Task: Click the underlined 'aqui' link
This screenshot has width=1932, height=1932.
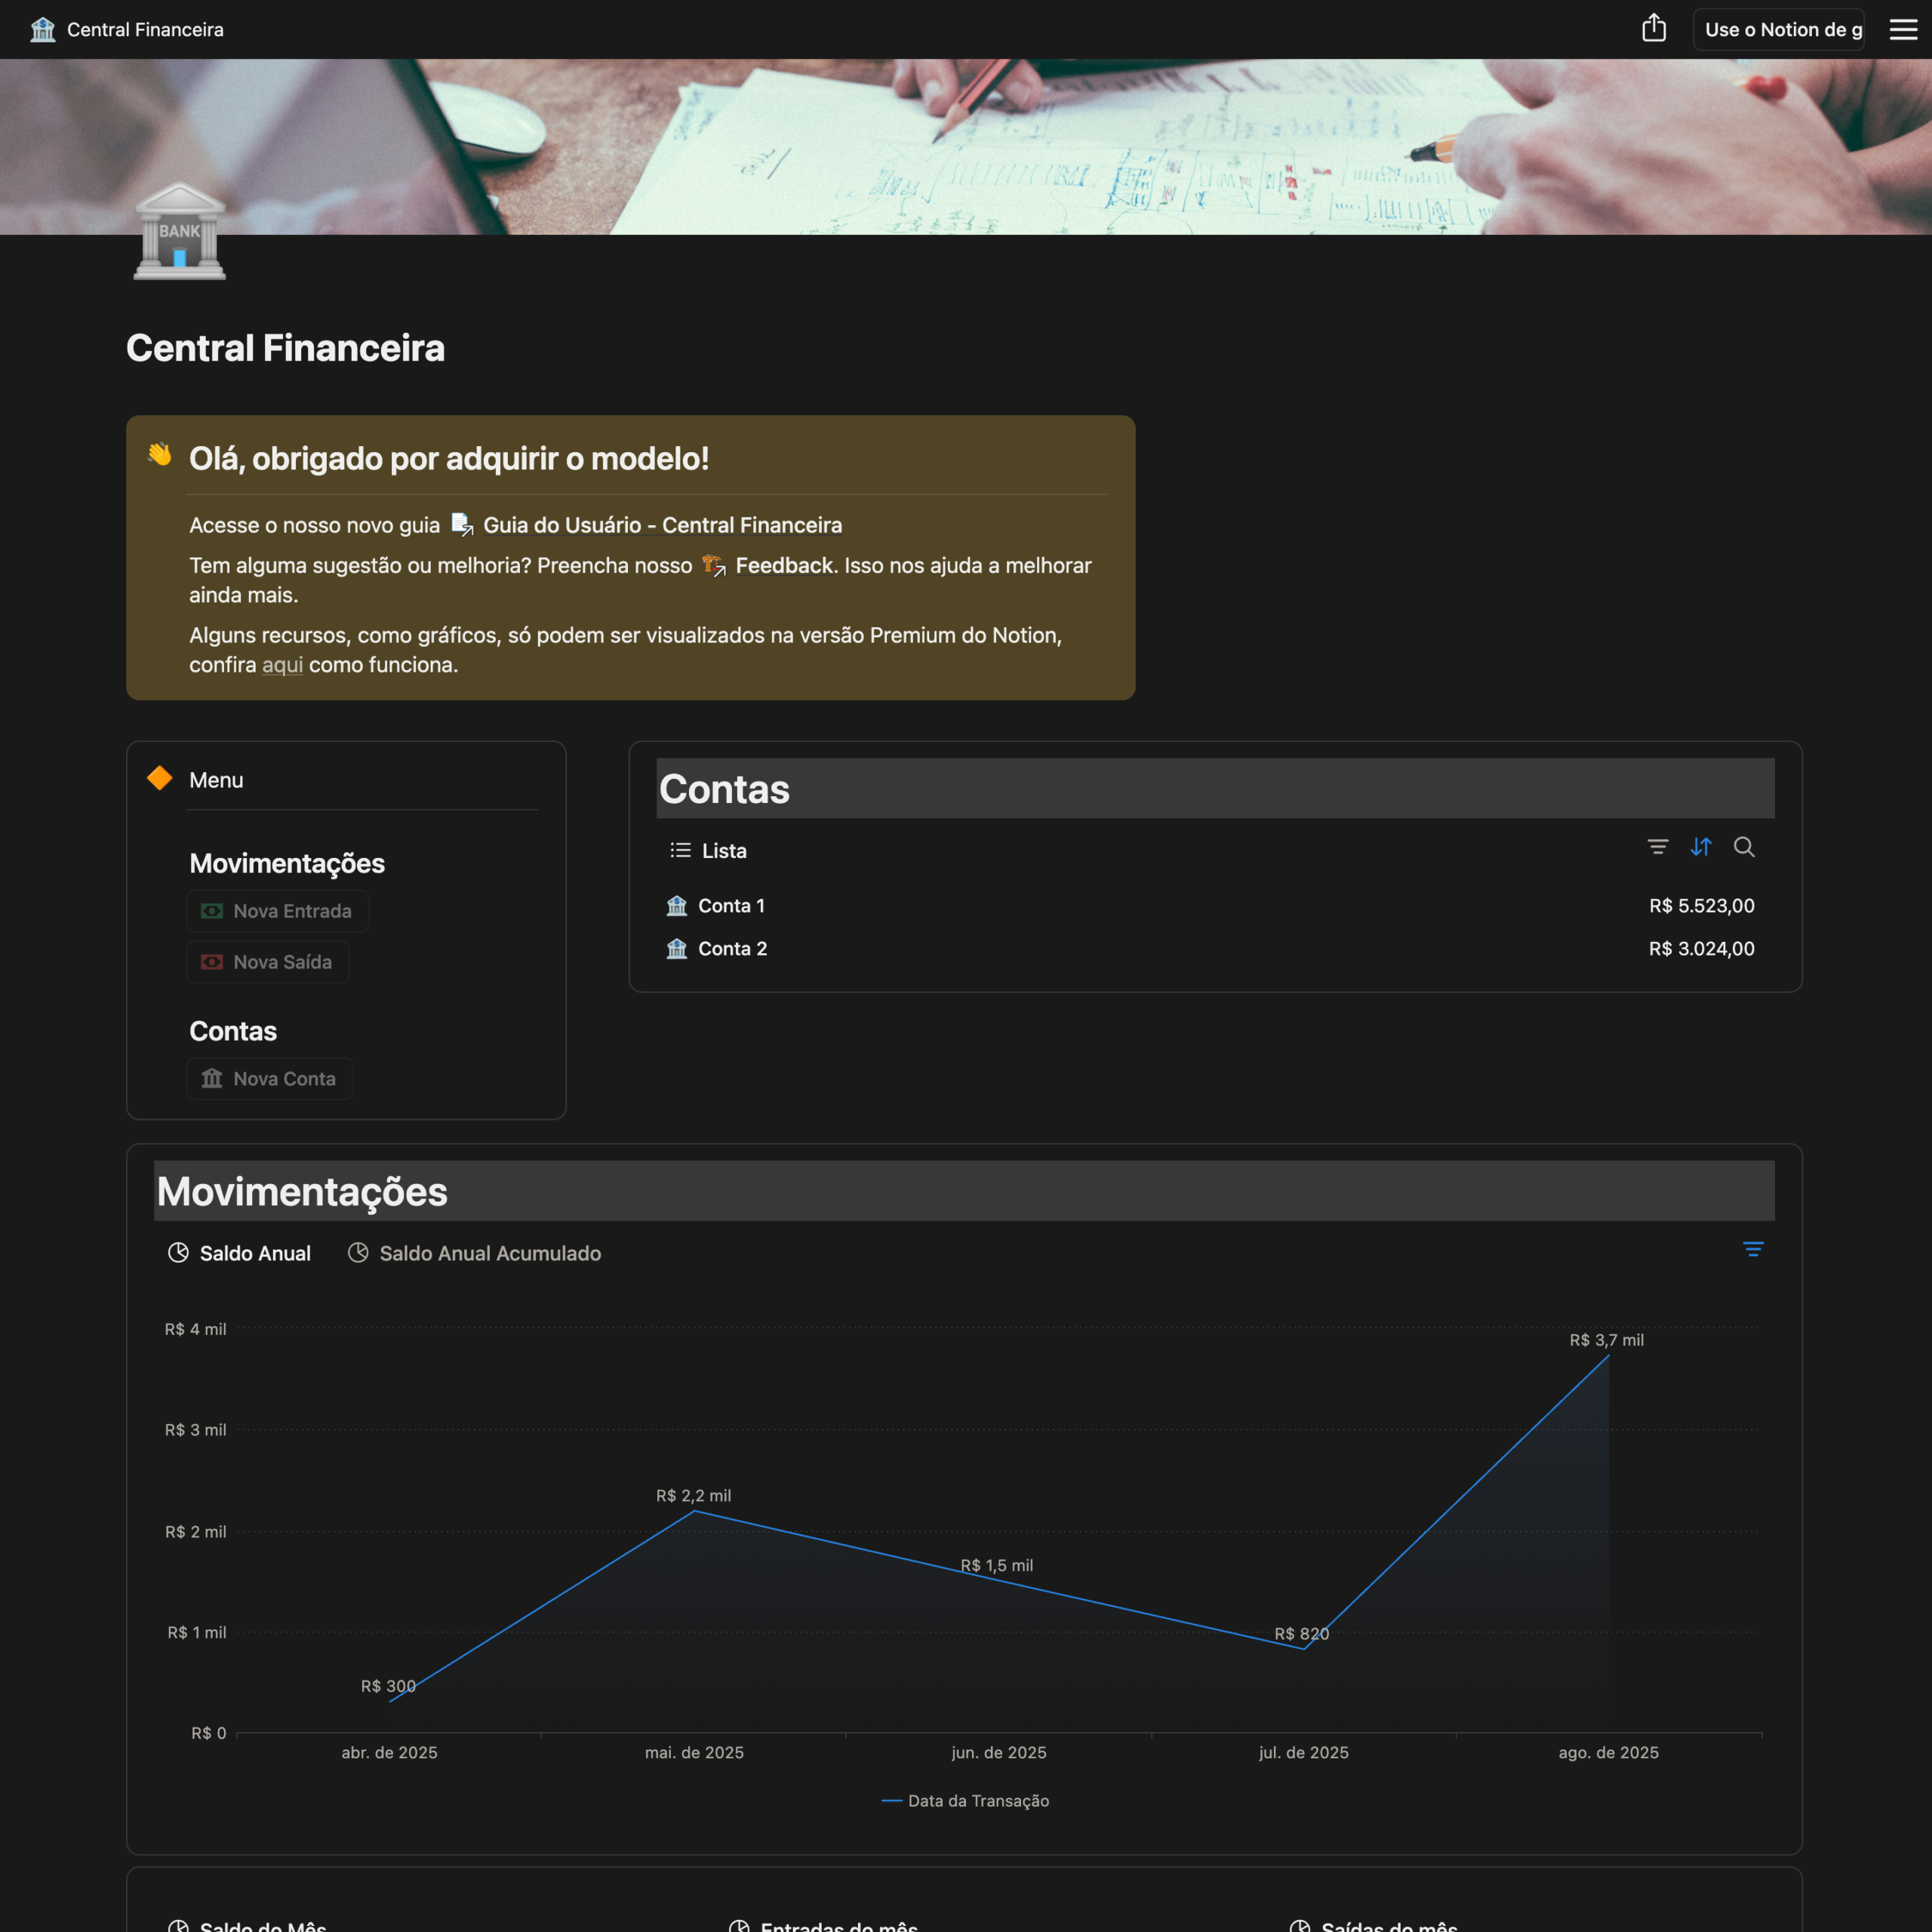Action: (x=282, y=664)
